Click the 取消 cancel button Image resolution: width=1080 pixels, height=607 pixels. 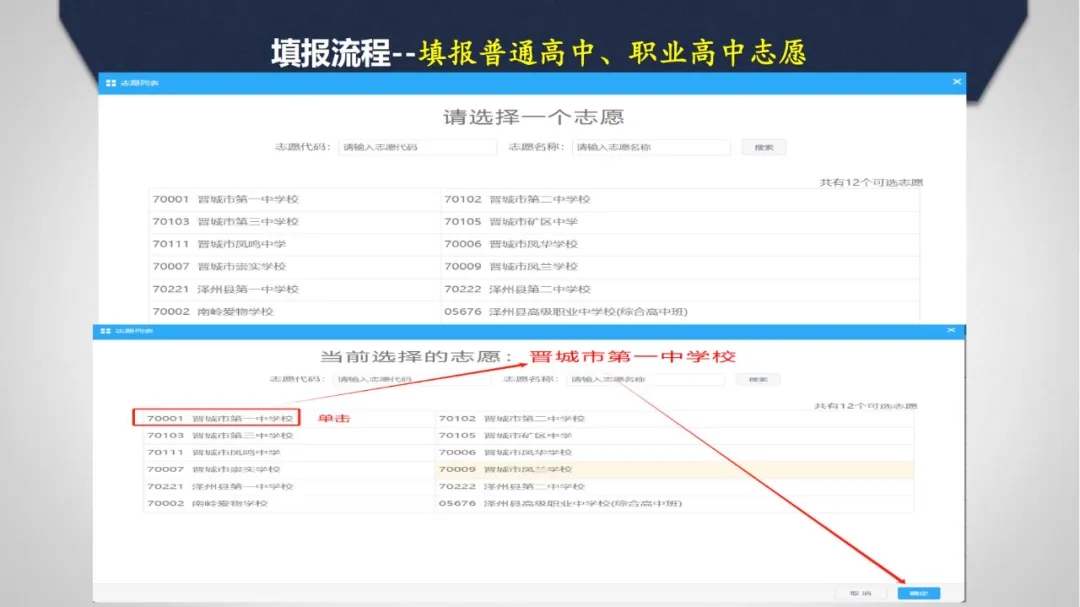tap(860, 593)
